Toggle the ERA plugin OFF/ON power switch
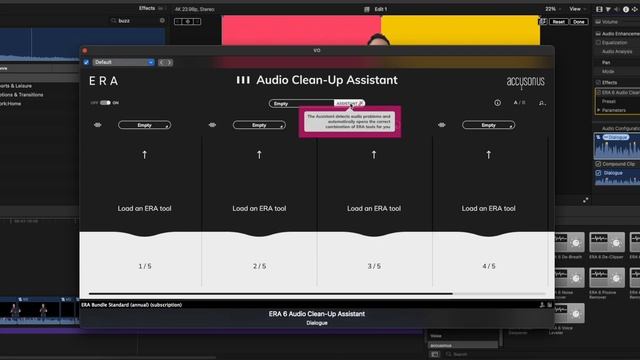640x360 pixels. coord(105,103)
